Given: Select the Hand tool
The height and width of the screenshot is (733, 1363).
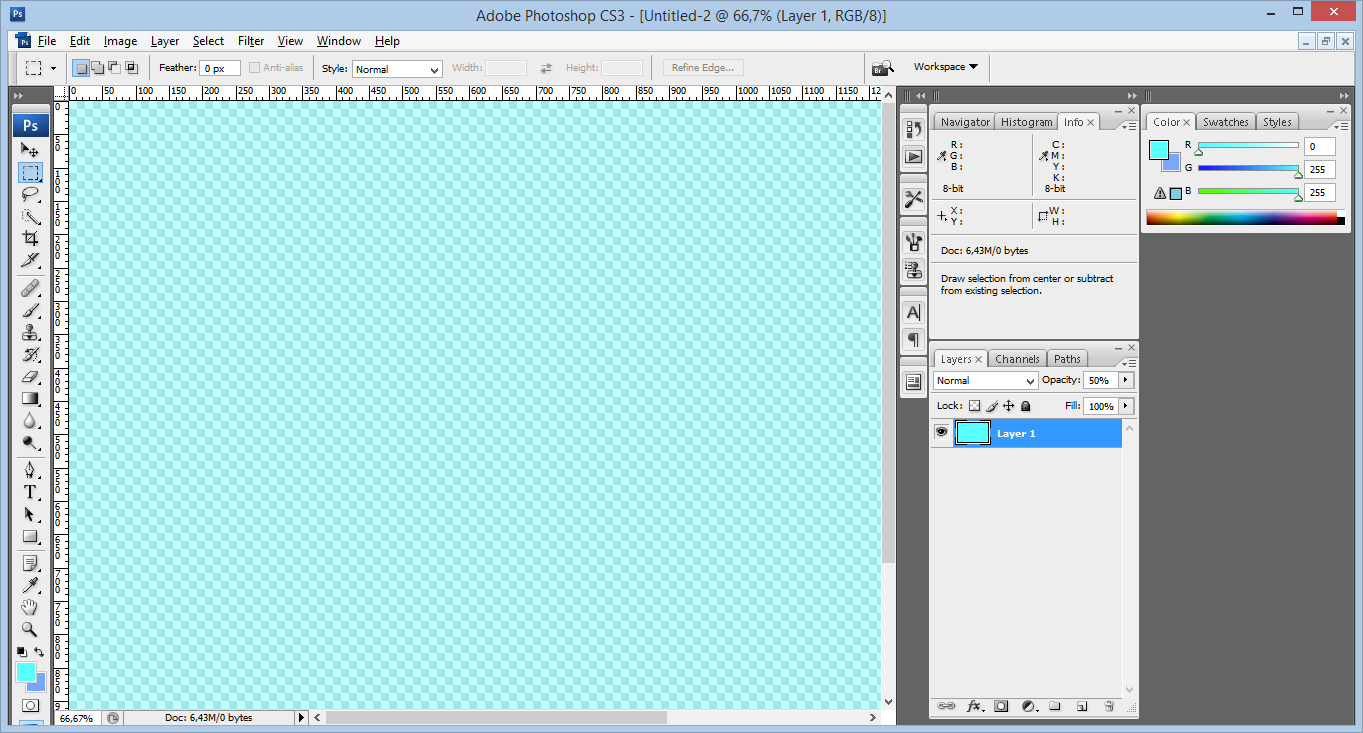Looking at the screenshot, I should [x=30, y=608].
